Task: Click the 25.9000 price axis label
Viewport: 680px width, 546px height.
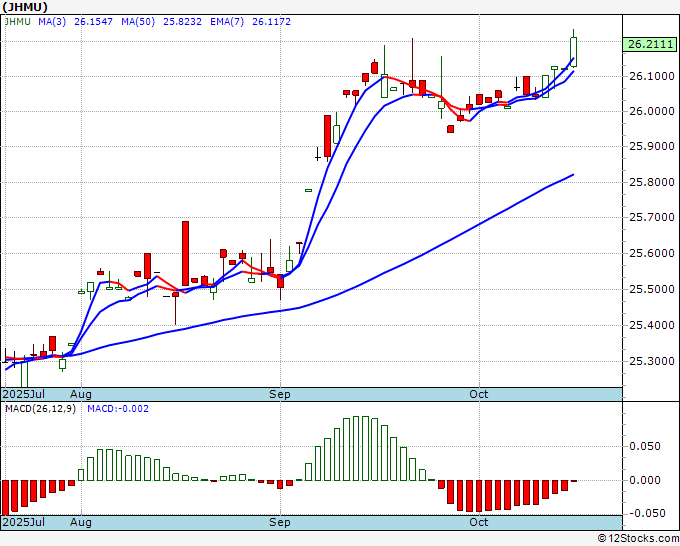Action: coord(652,147)
